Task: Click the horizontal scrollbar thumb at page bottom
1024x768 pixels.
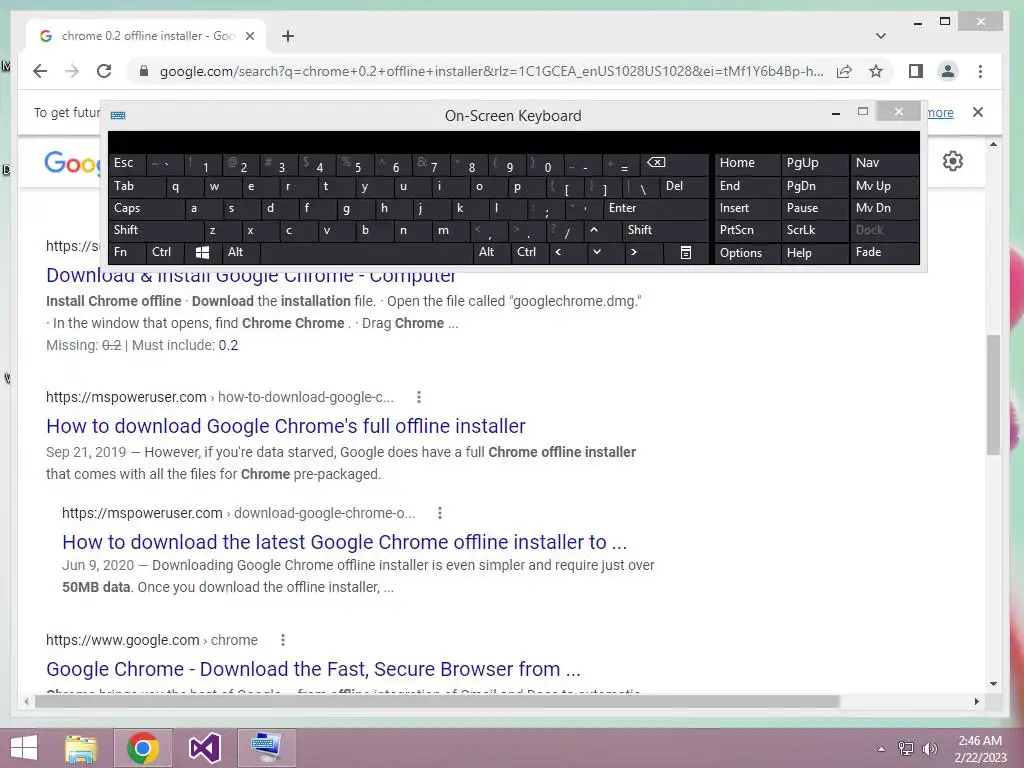Action: (437, 701)
